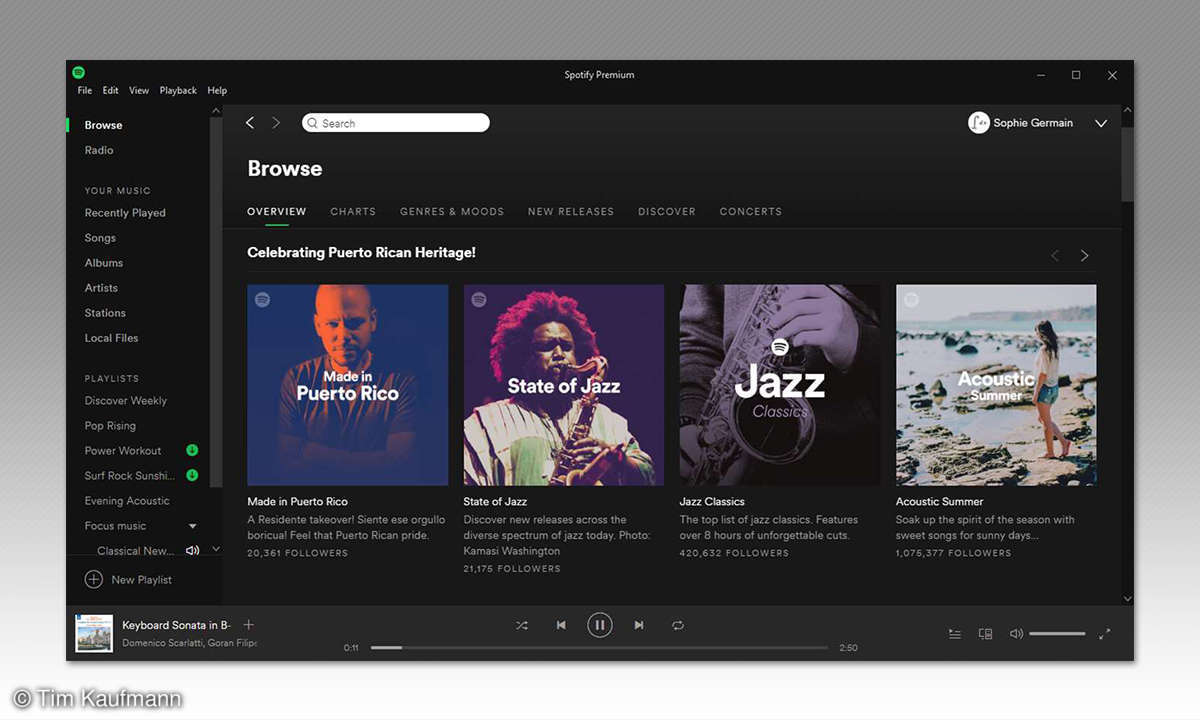
Task: Adjust the volume slider
Action: click(x=1057, y=634)
